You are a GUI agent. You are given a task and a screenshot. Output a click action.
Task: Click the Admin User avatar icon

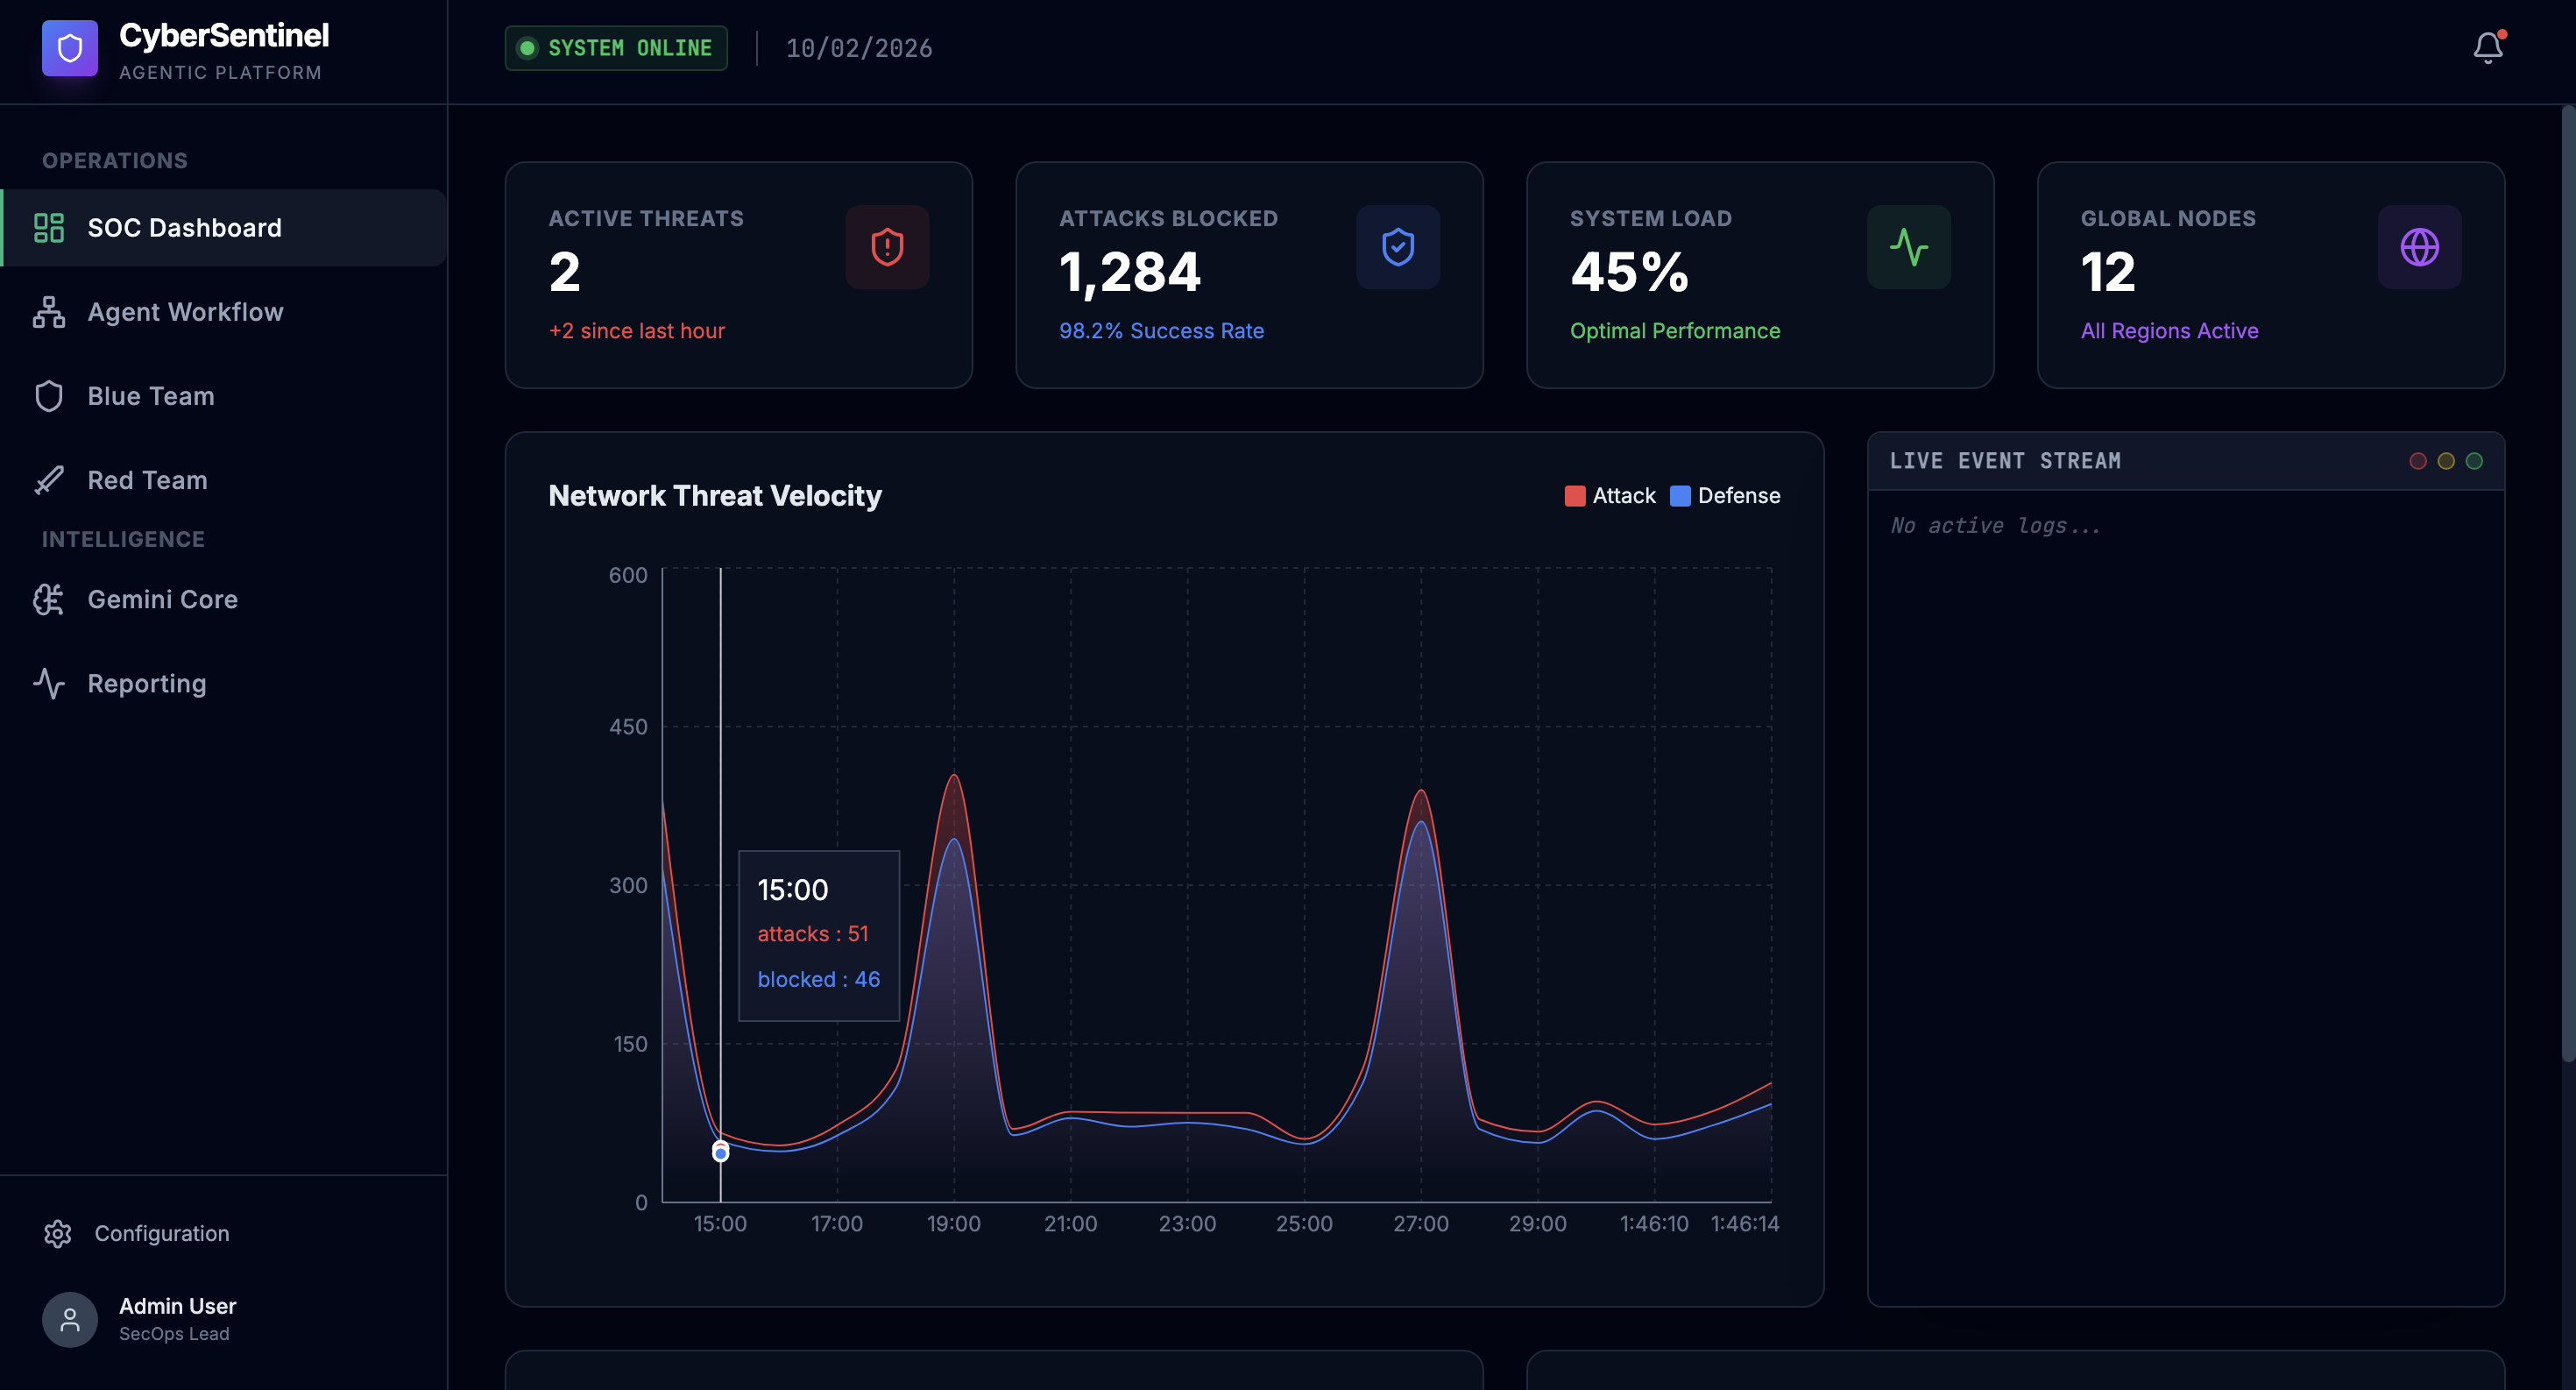coord(69,1319)
